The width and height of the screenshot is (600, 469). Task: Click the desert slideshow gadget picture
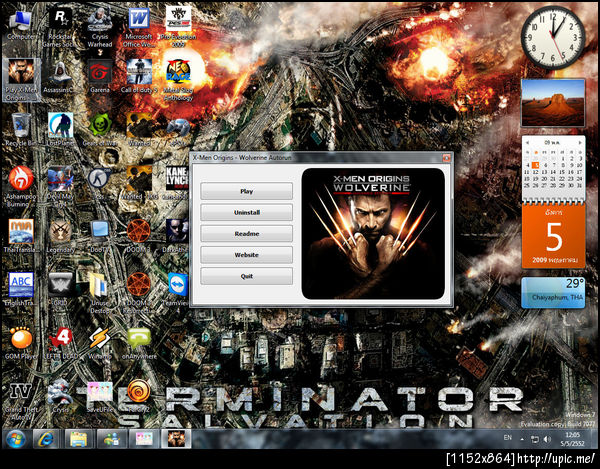(x=553, y=103)
